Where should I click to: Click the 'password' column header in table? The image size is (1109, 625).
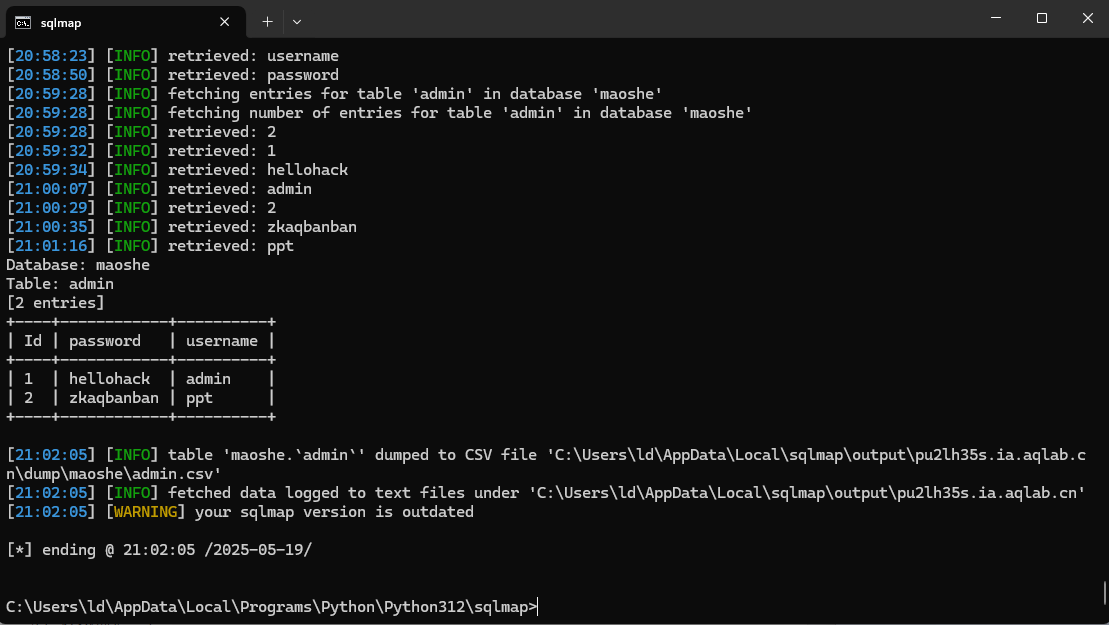click(105, 341)
